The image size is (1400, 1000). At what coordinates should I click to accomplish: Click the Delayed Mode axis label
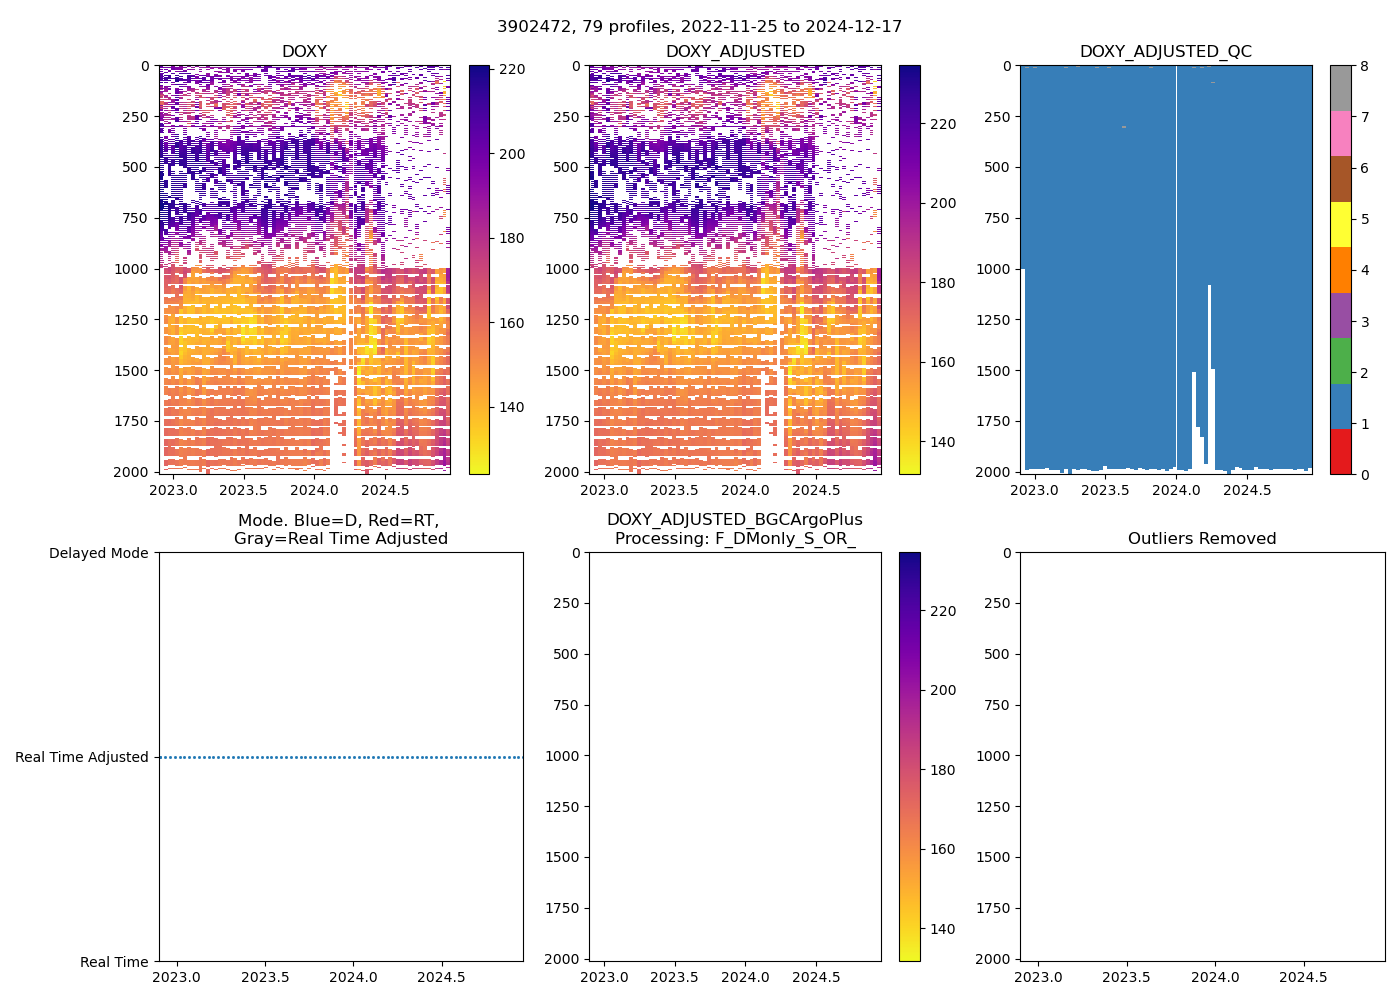pos(98,553)
